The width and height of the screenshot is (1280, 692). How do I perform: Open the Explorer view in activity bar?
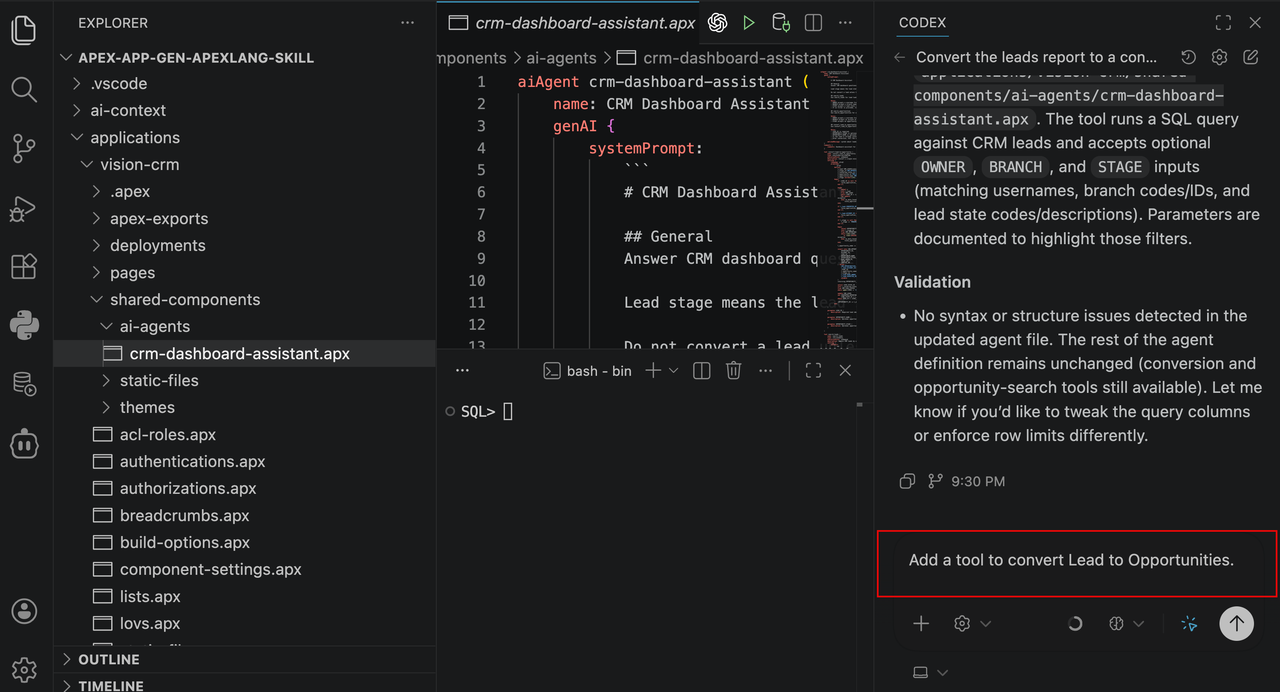[x=24, y=30]
